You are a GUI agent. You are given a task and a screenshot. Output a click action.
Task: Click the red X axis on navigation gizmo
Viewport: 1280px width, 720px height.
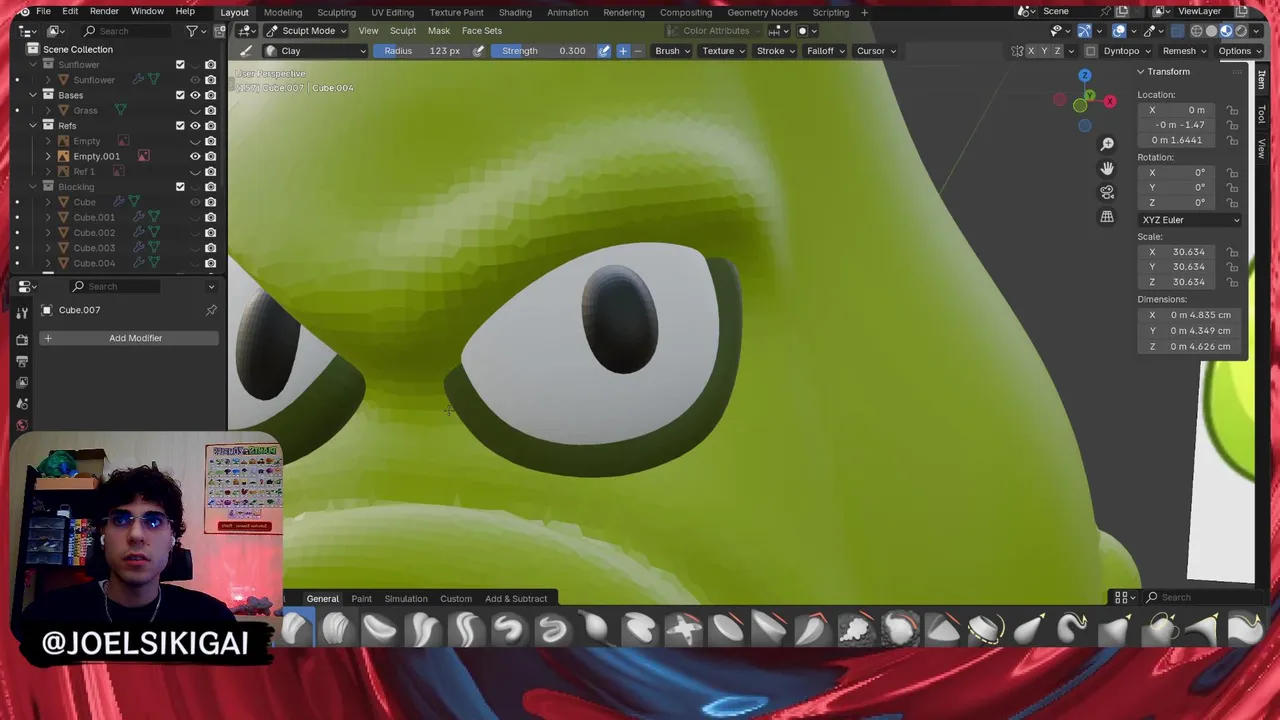coord(1110,101)
